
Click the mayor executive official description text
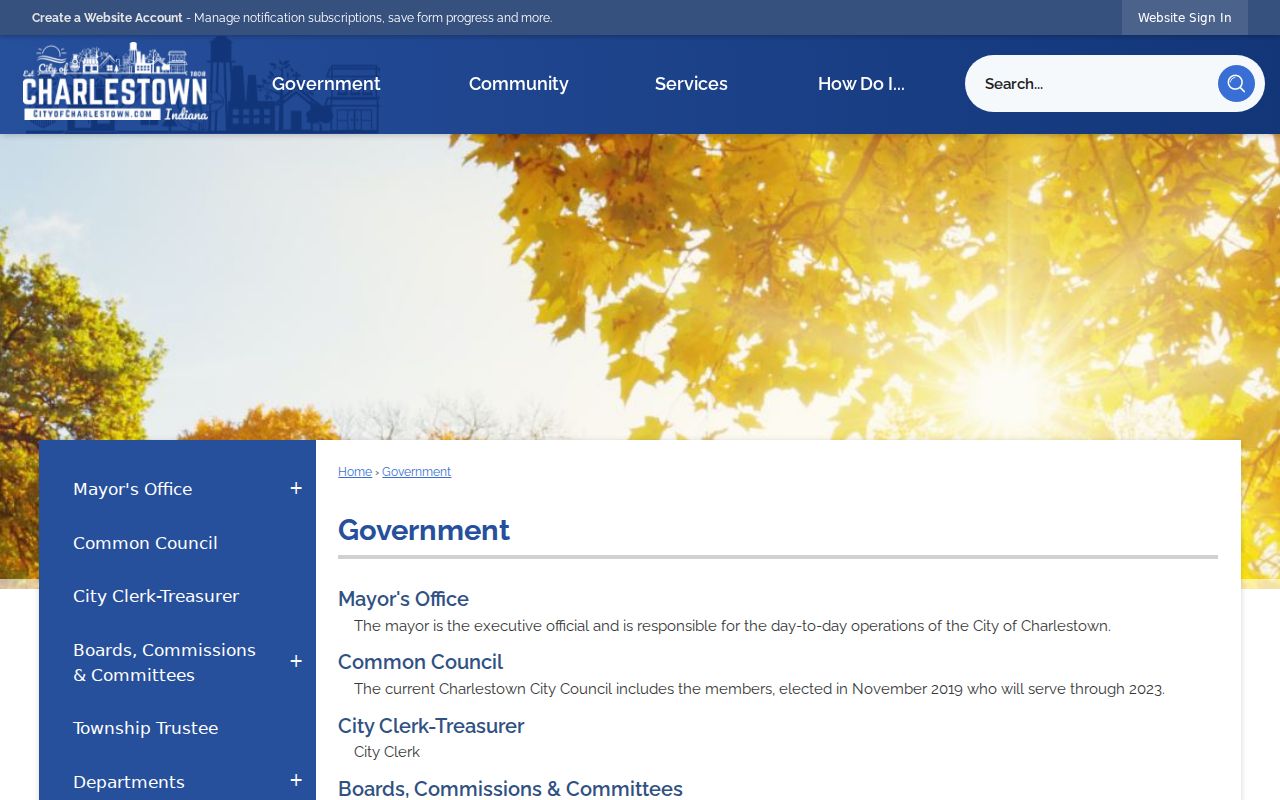pyautogui.click(x=732, y=626)
